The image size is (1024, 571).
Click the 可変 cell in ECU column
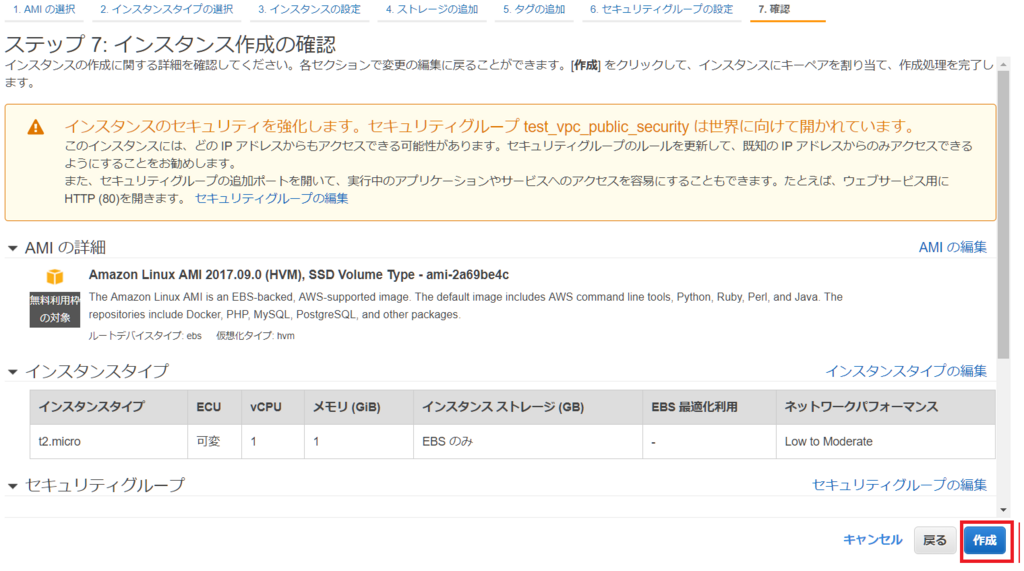pyautogui.click(x=214, y=442)
